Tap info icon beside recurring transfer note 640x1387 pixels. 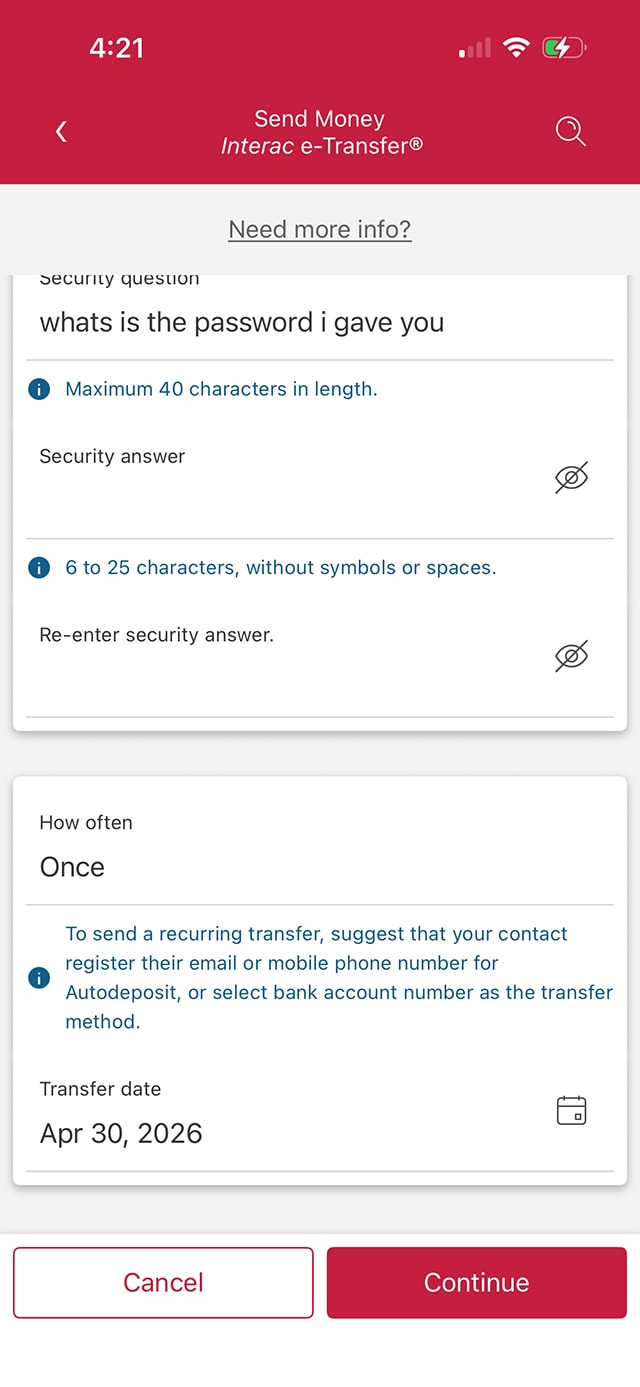[x=39, y=978]
